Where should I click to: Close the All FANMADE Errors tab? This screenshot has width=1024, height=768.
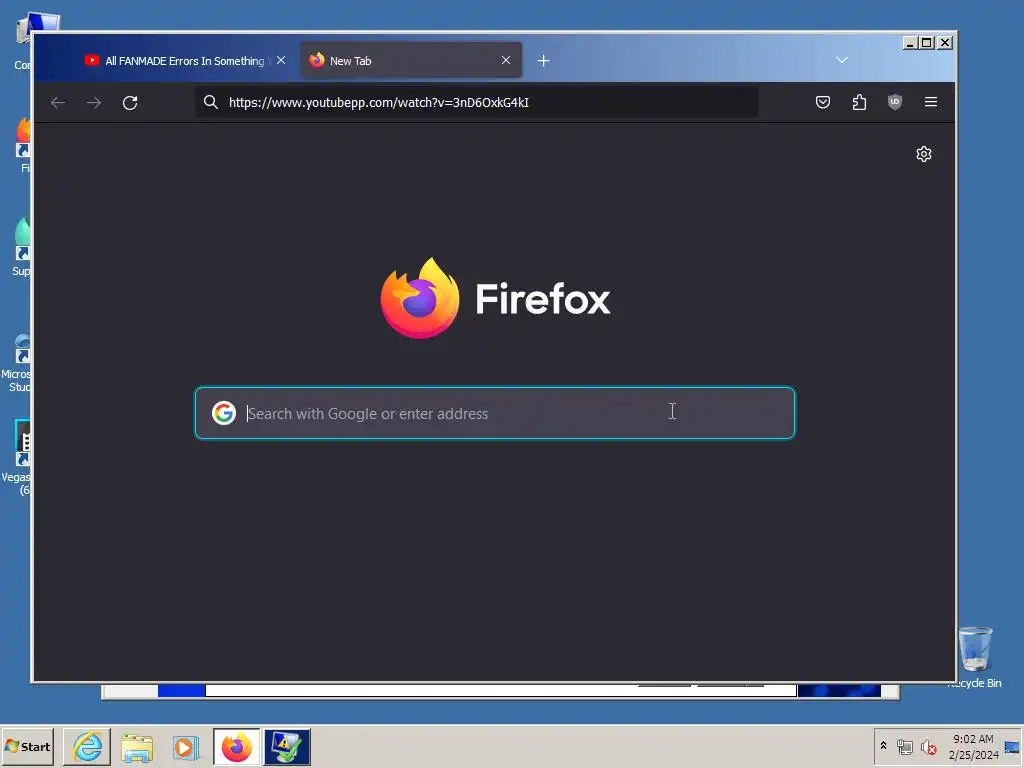click(x=281, y=60)
